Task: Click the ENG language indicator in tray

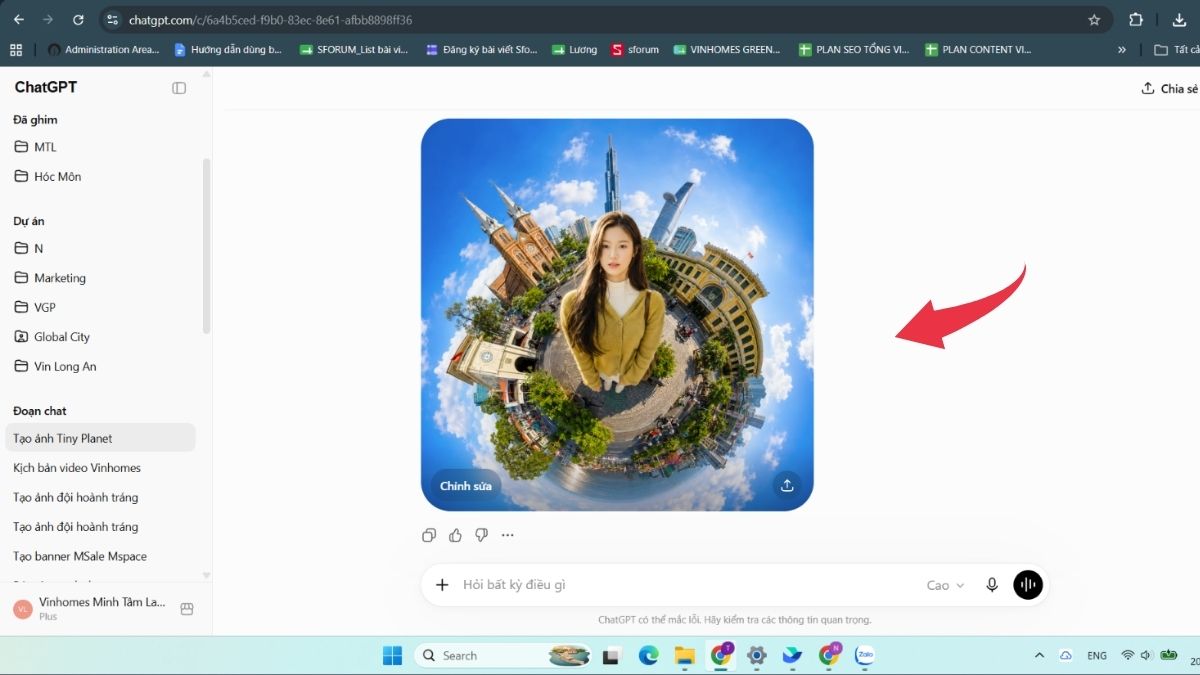Action: tap(1097, 656)
